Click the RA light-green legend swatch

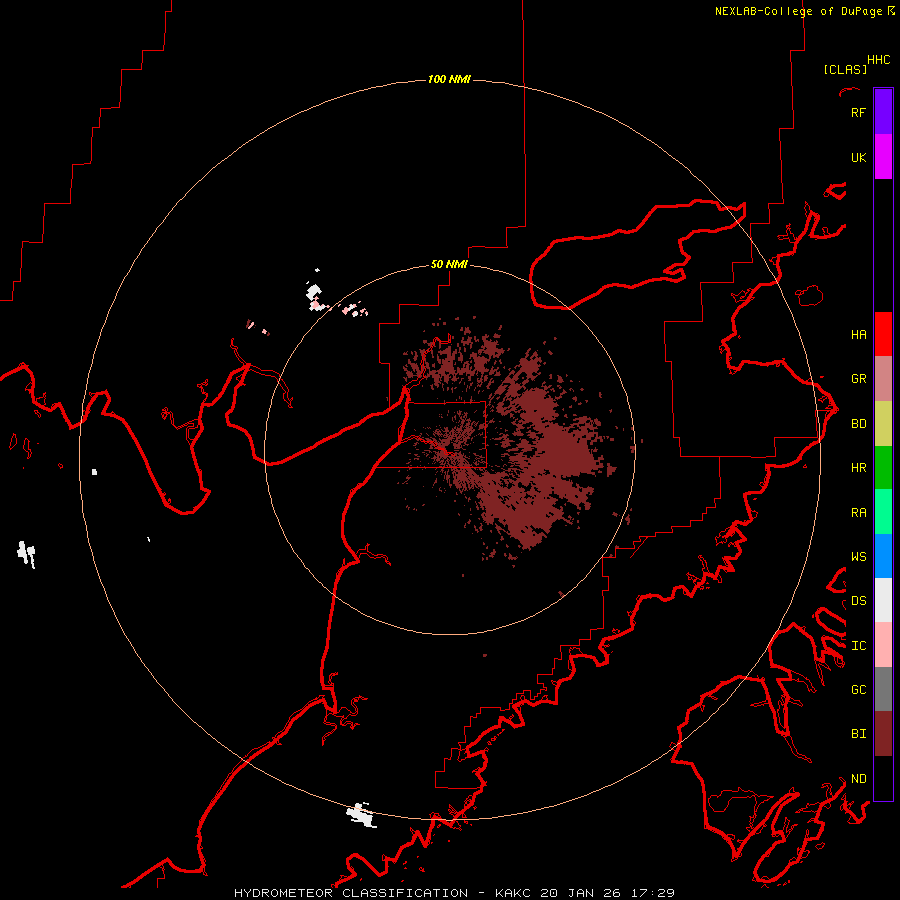[x=883, y=511]
